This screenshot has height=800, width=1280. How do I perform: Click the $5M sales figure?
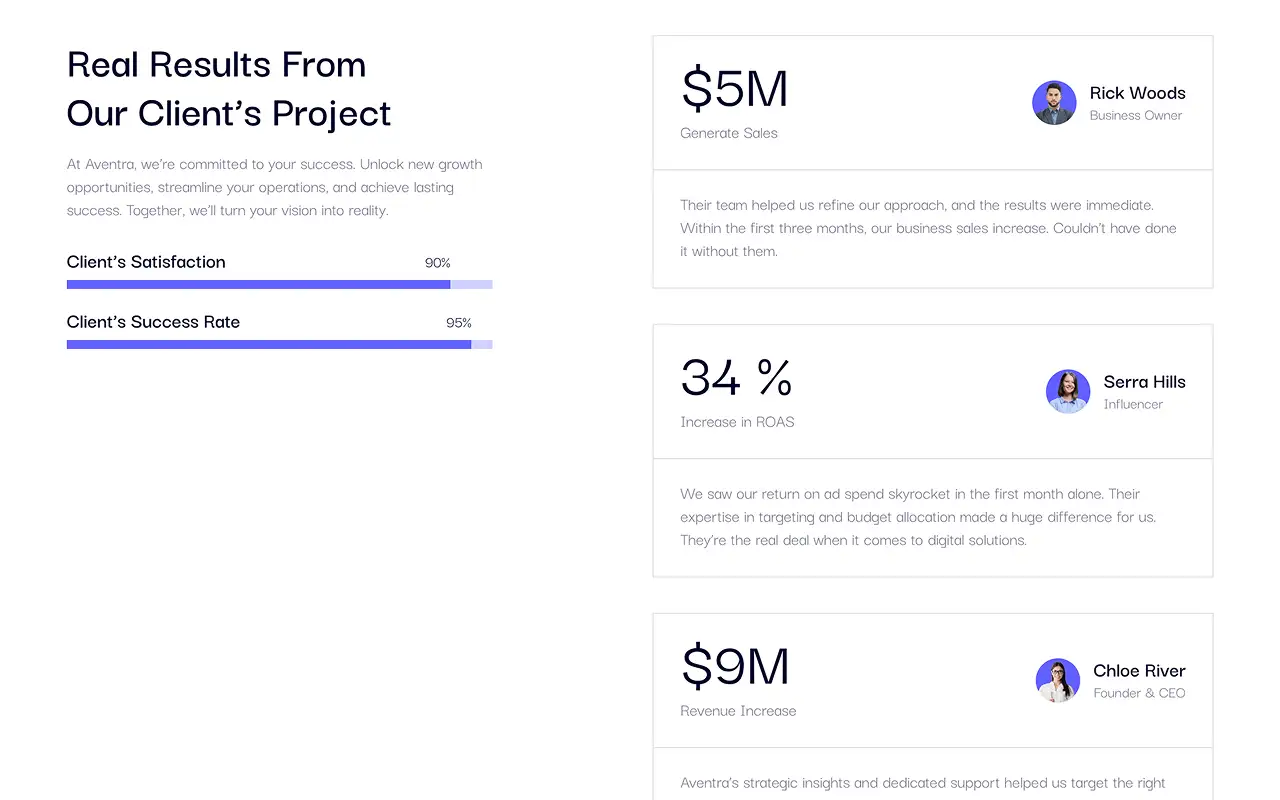[734, 88]
